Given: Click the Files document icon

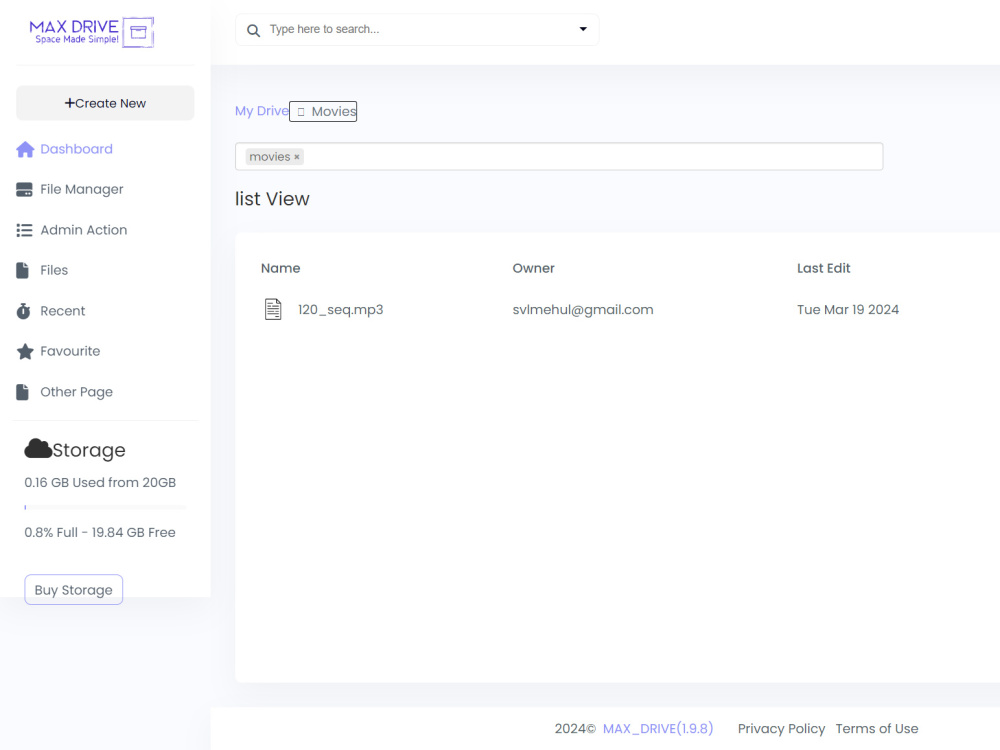Looking at the screenshot, I should [22, 270].
